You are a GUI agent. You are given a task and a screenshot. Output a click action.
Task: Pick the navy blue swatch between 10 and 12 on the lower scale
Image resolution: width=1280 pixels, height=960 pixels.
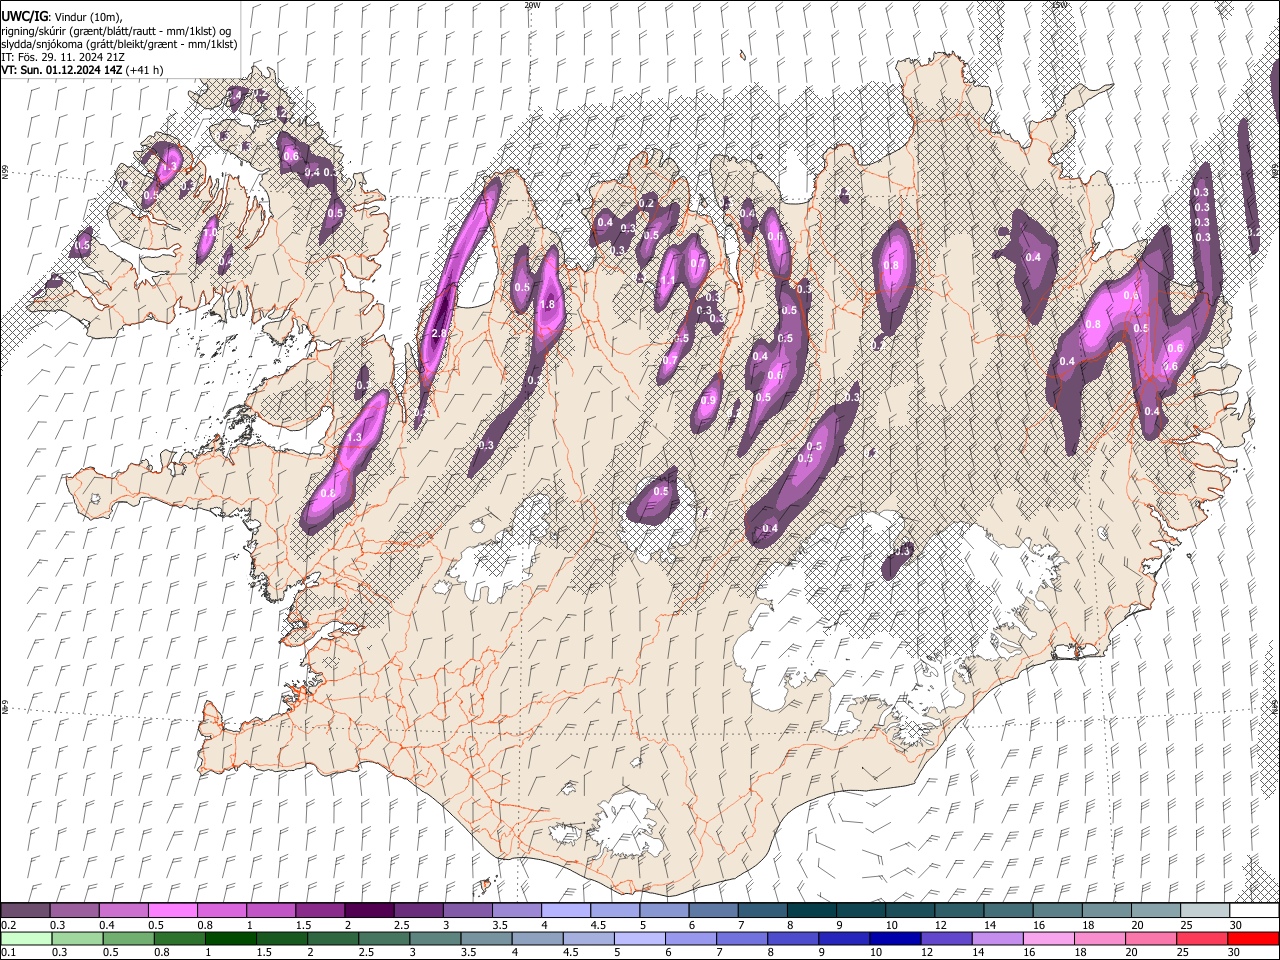(x=894, y=938)
